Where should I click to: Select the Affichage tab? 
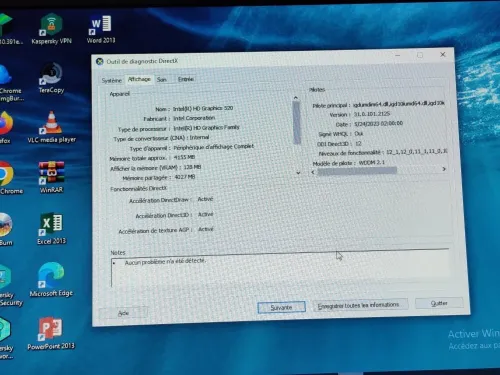click(139, 79)
